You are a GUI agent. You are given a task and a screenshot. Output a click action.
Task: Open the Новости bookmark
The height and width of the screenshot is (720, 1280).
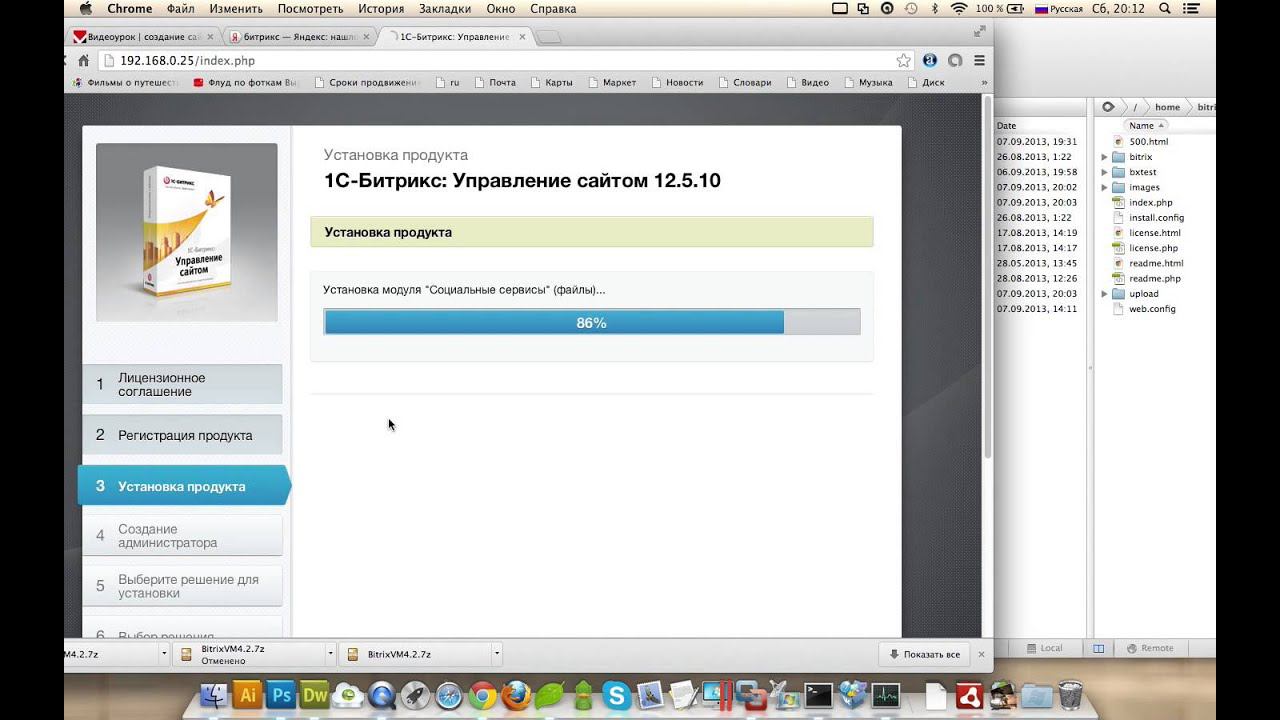[x=676, y=83]
